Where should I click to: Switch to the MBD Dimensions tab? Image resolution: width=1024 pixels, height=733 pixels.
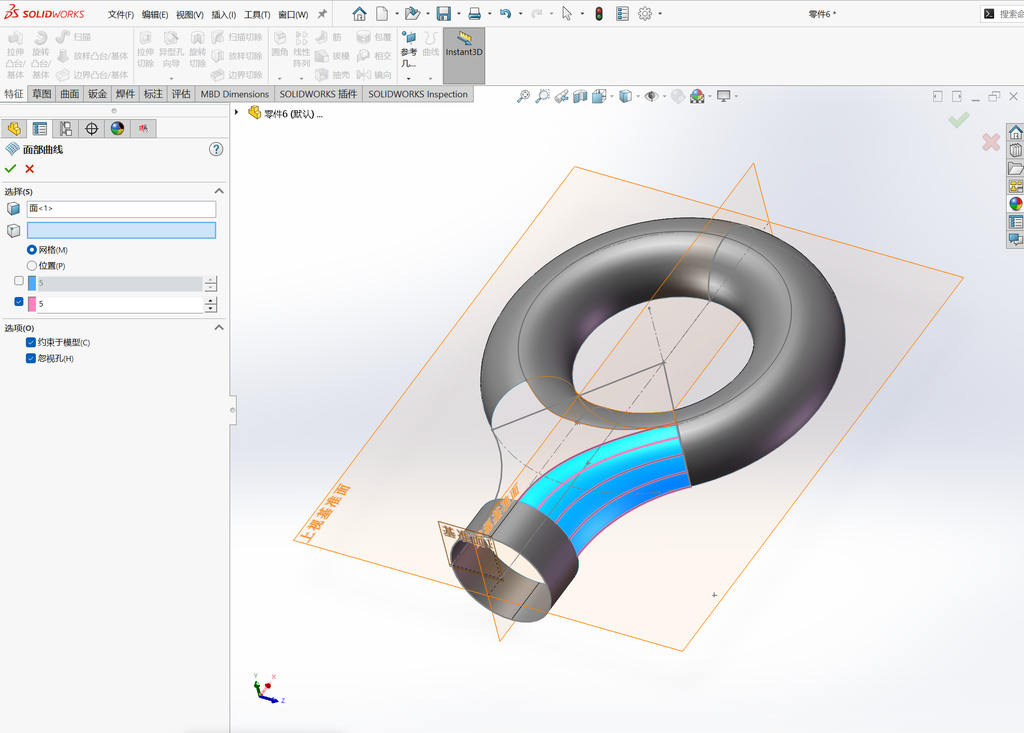coord(234,94)
